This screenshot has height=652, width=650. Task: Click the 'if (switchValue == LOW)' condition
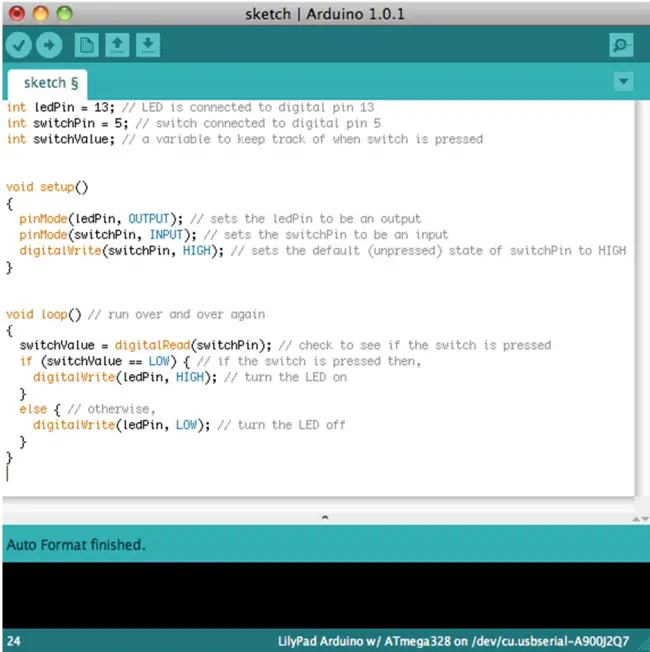click(x=98, y=361)
